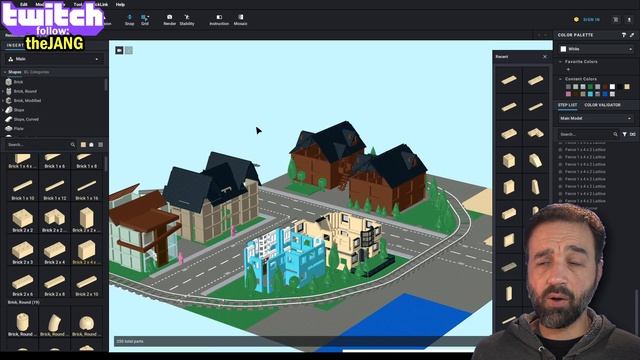Click the layout icon next to SIGN IN
The height and width of the screenshot is (360, 640).
click(616, 19)
